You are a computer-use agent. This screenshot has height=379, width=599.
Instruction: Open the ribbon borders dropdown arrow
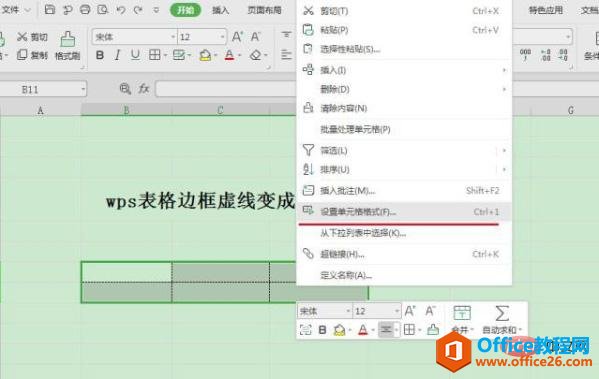click(165, 56)
